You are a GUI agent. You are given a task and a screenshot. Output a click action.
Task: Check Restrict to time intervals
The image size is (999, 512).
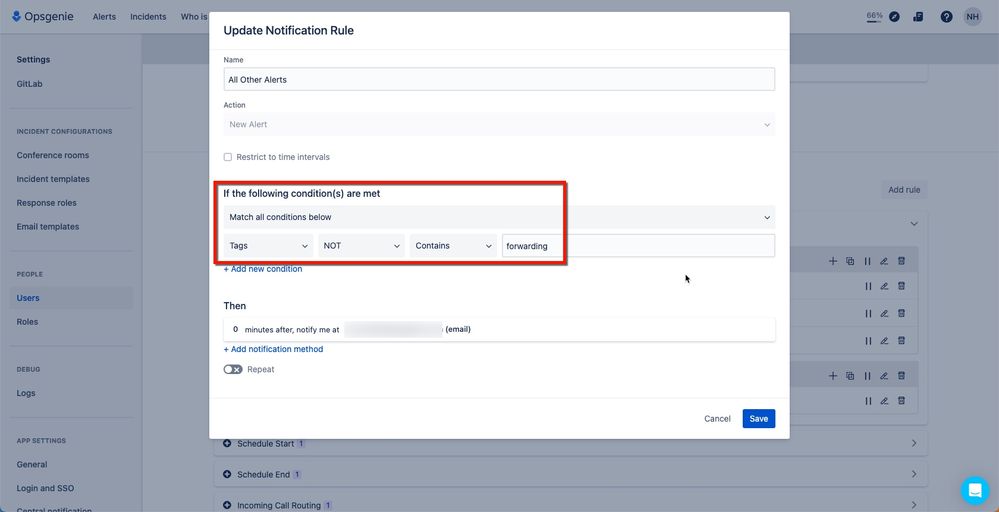click(x=227, y=157)
